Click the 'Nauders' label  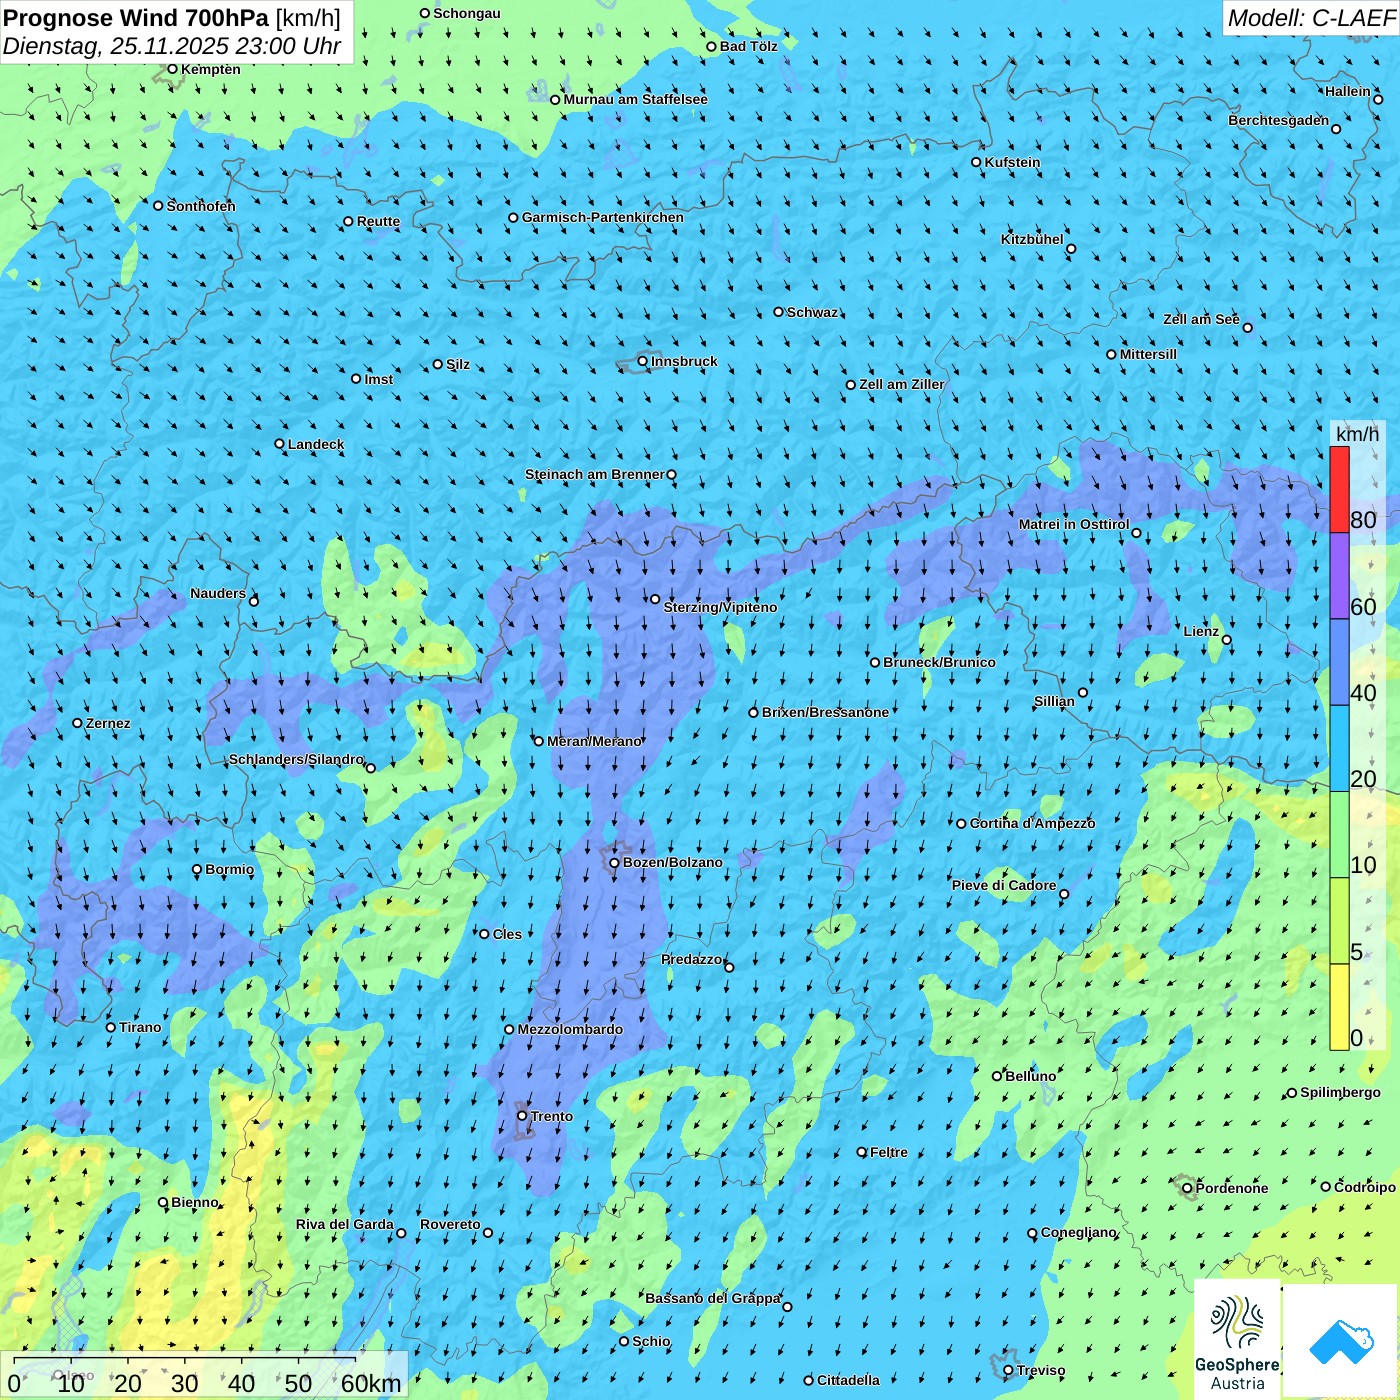pyautogui.click(x=218, y=593)
